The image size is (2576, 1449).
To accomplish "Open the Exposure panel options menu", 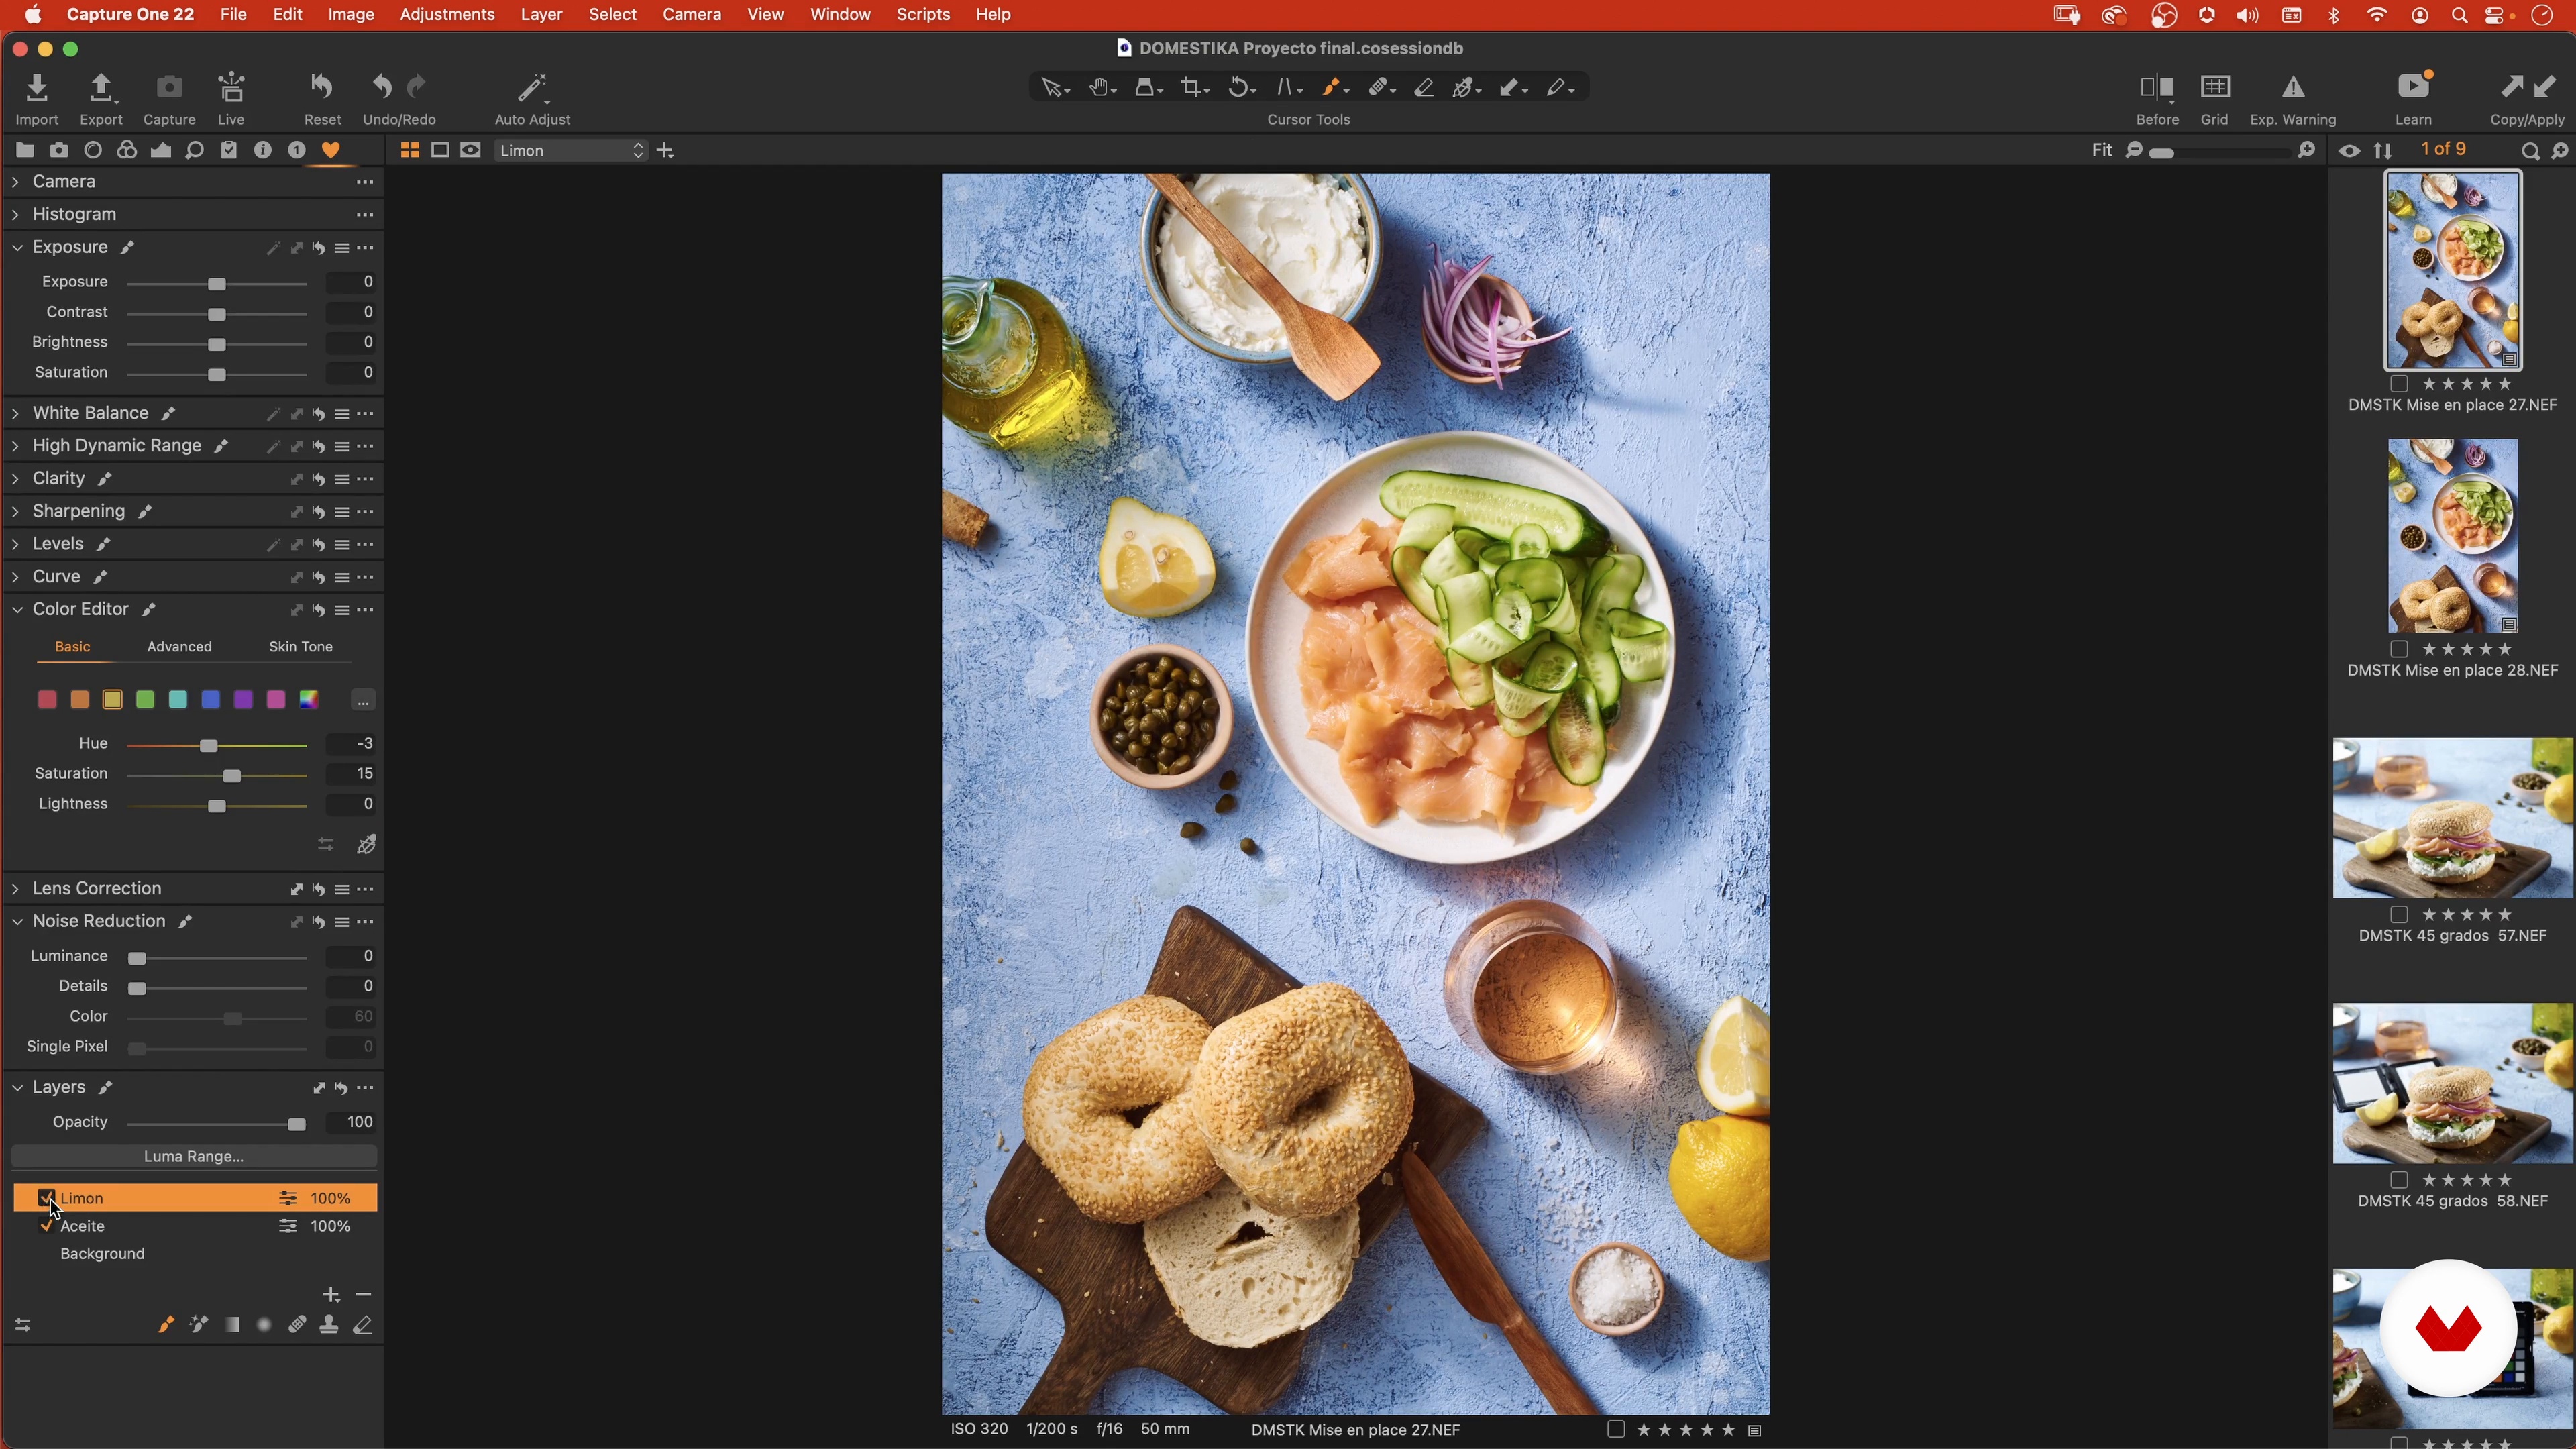I will click(x=365, y=248).
